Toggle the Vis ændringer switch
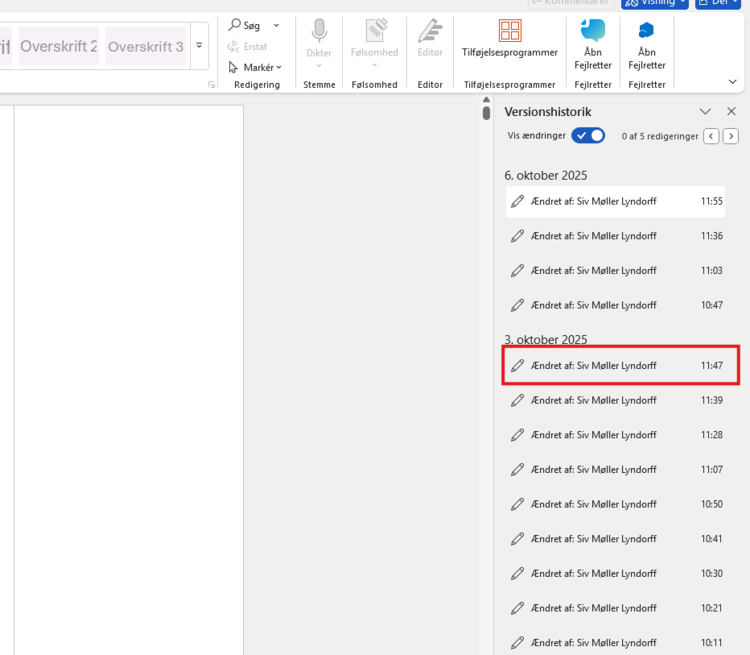Image resolution: width=750 pixels, height=655 pixels. 588,136
